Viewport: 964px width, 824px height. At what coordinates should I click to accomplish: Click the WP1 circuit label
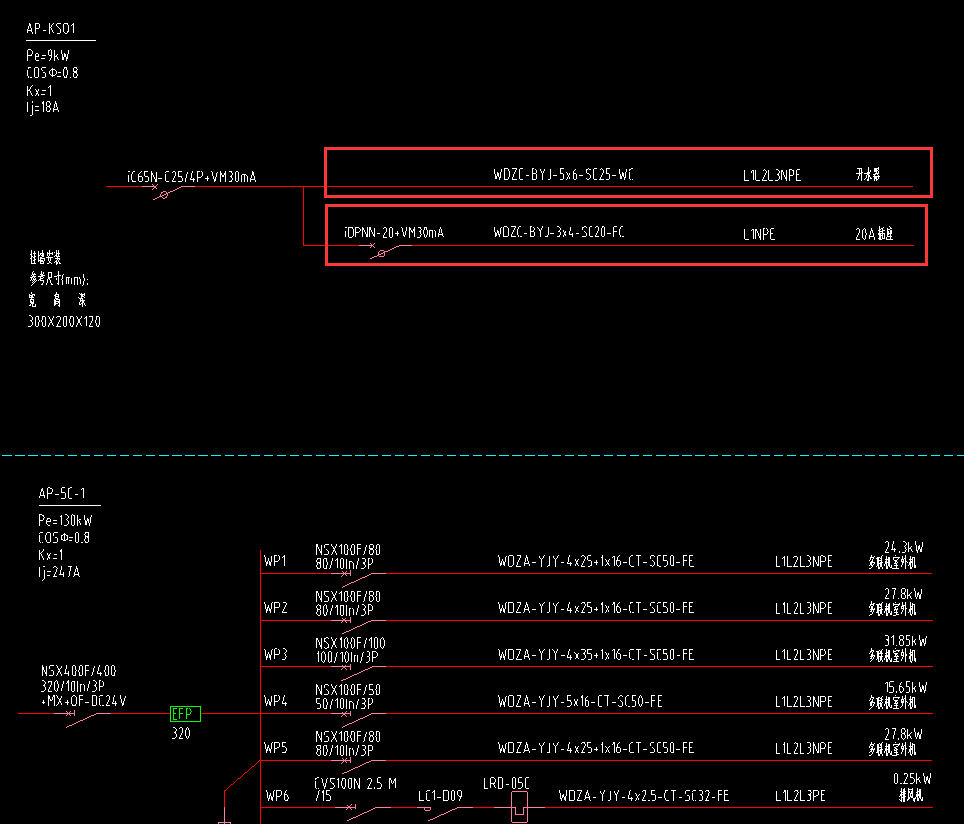point(275,561)
